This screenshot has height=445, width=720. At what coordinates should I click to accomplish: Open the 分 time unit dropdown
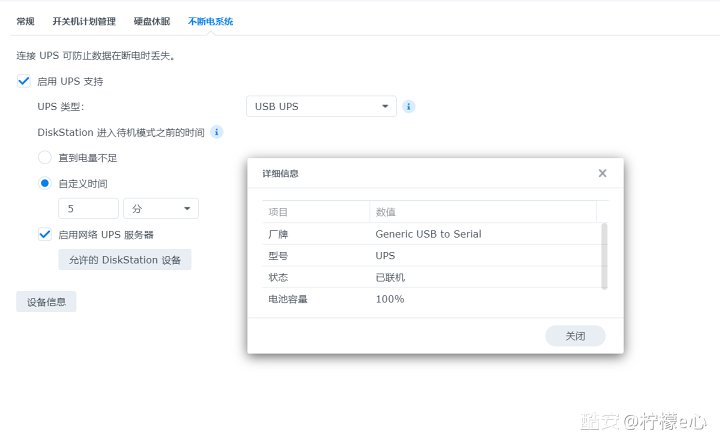161,208
